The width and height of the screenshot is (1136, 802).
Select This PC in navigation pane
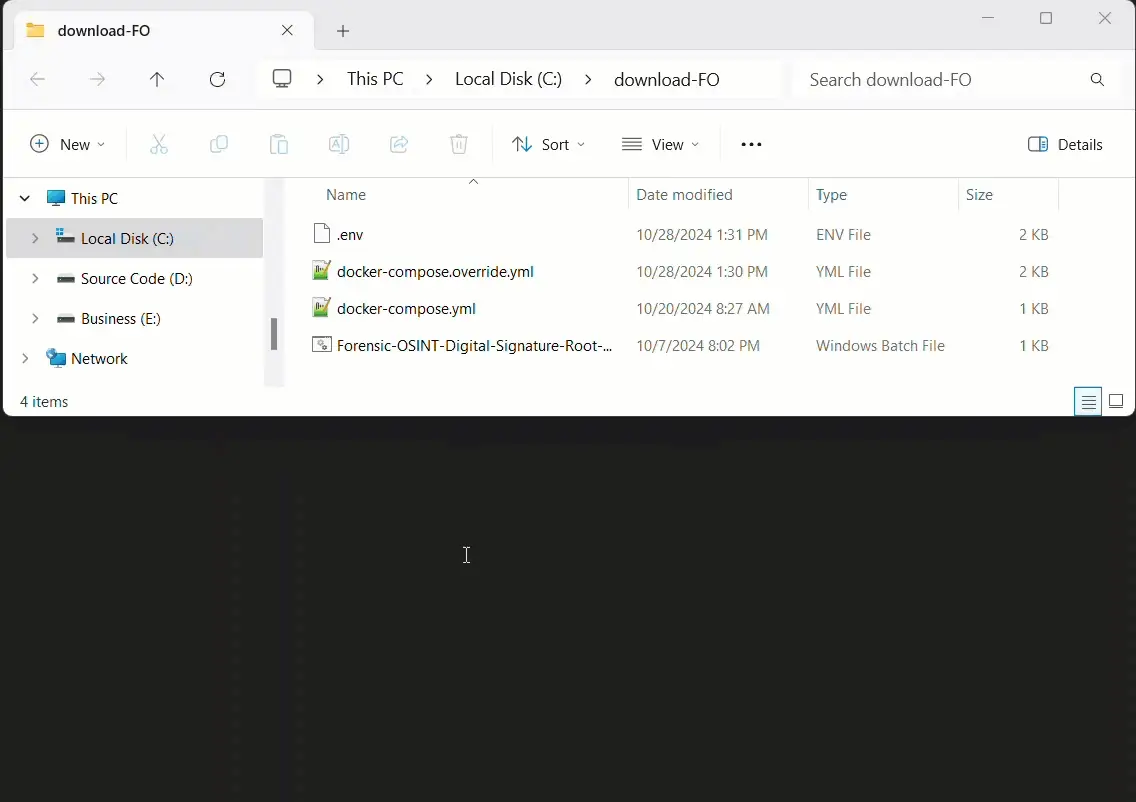tap(94, 199)
